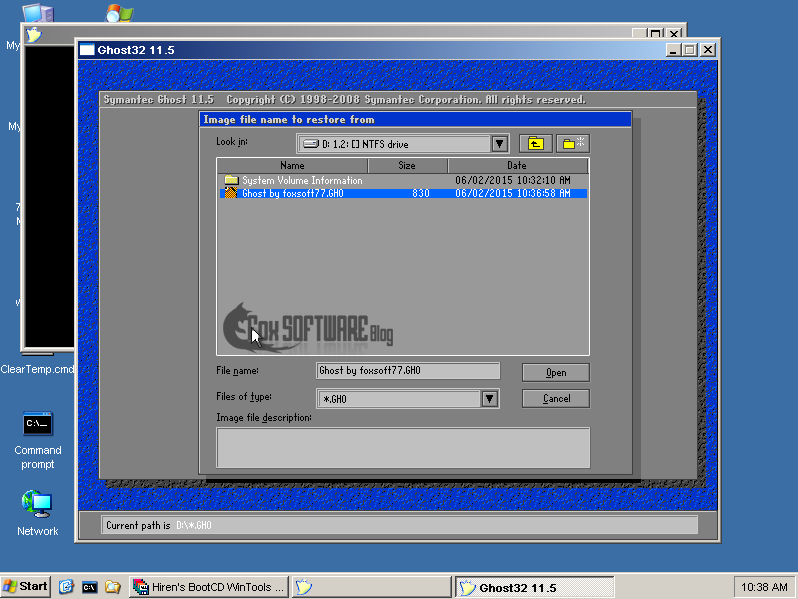The width and height of the screenshot is (798, 599).
Task: Click the size value 830
Action: pyautogui.click(x=420, y=193)
